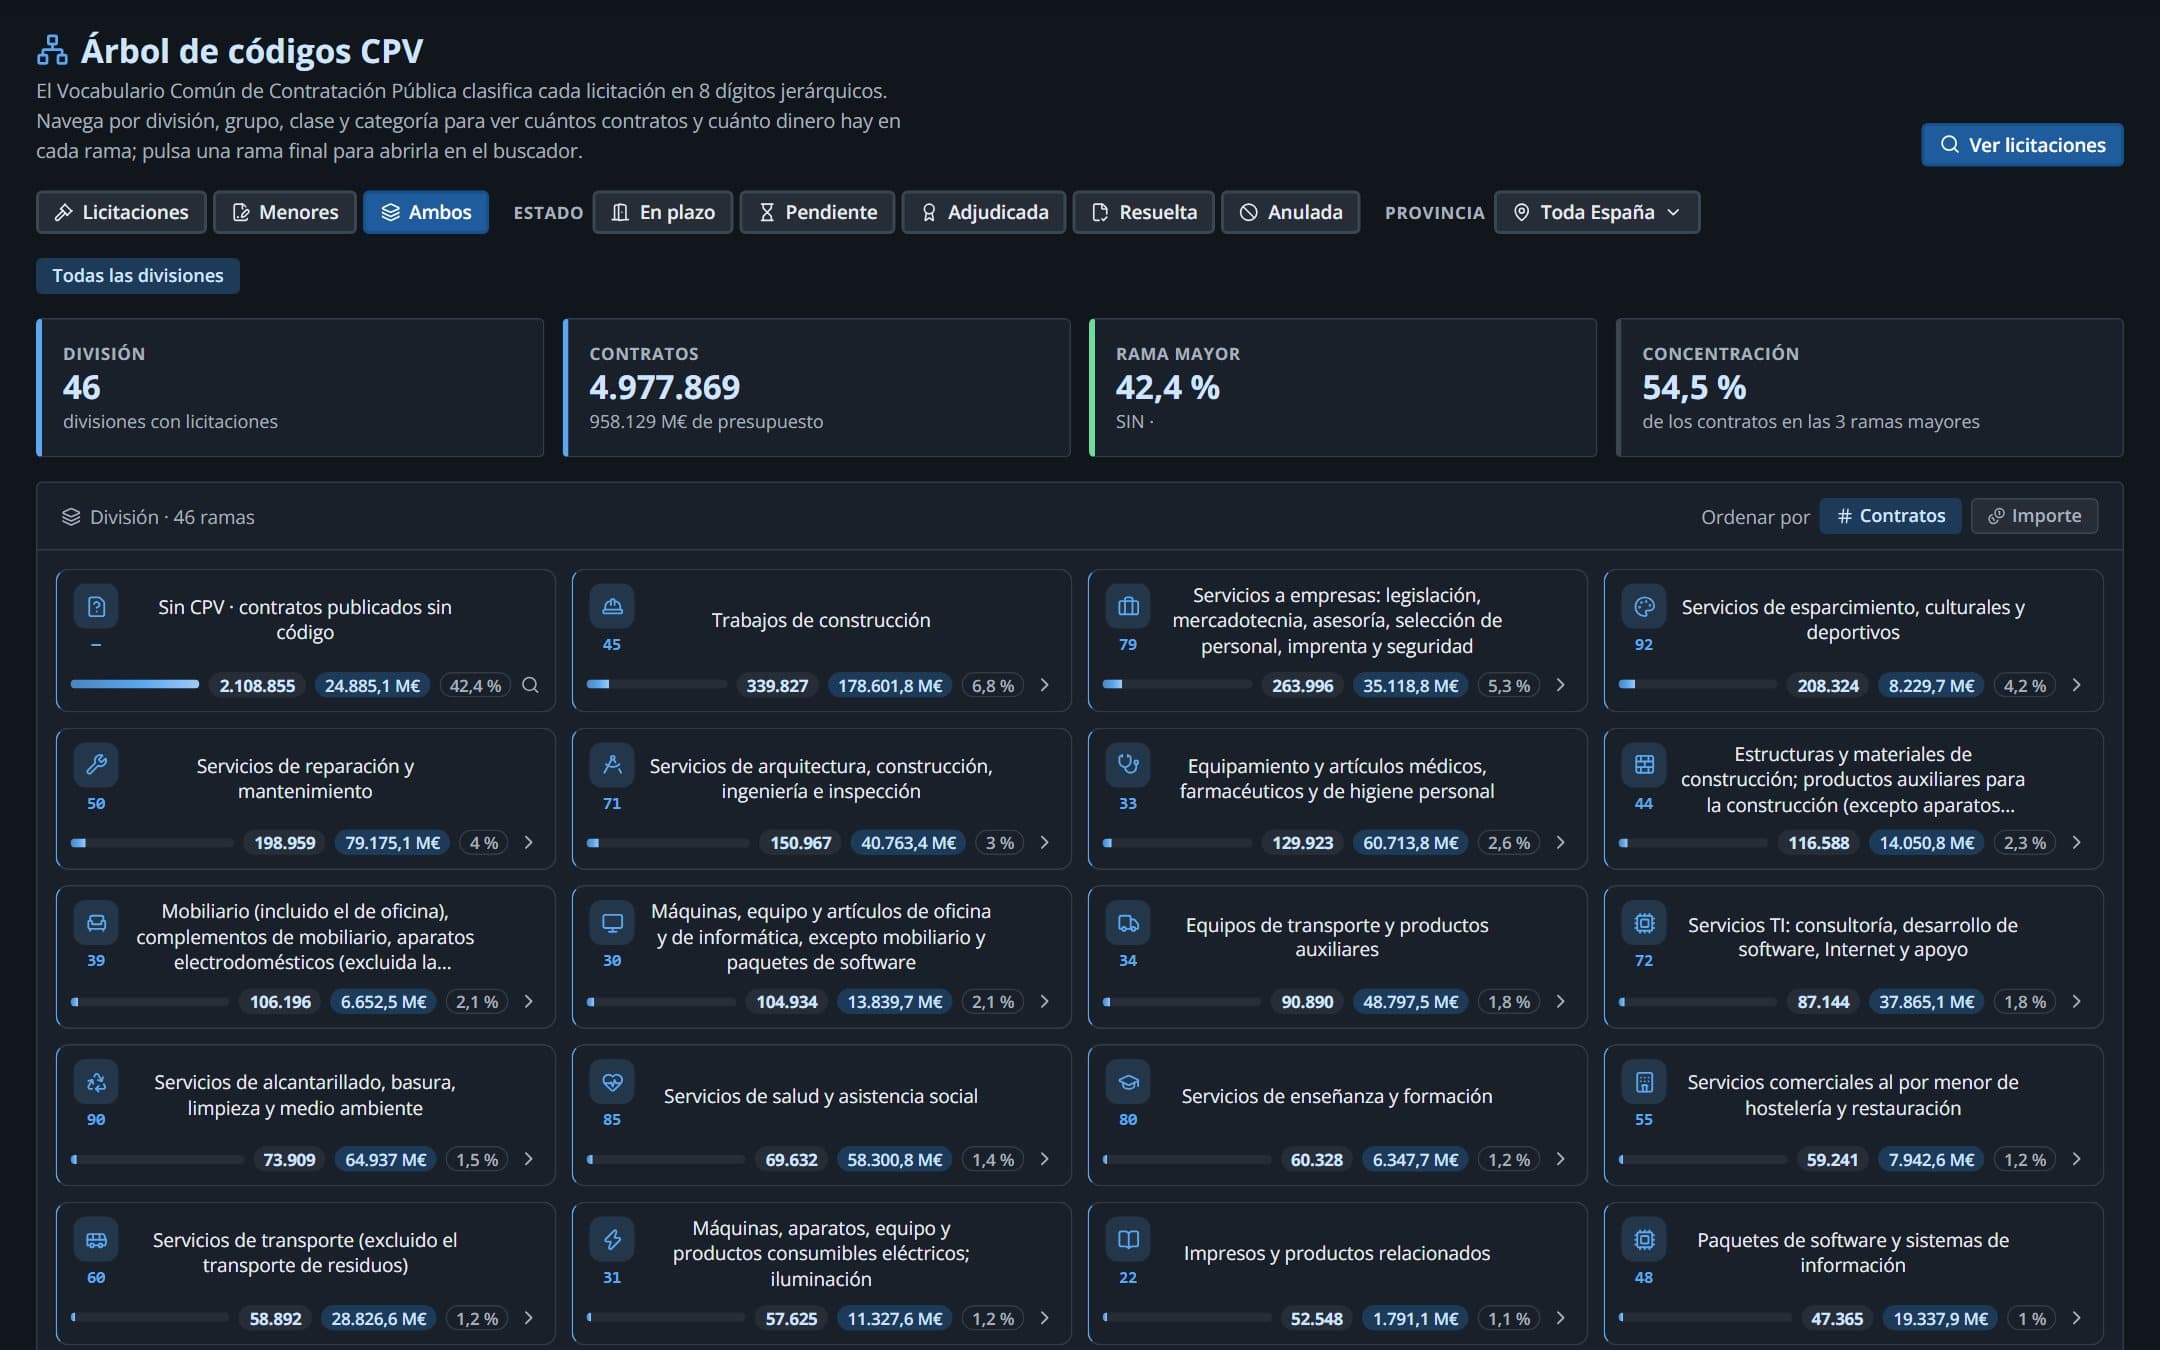Click the graduation cap icon for division 80
The image size is (2160, 1350).
click(1128, 1082)
